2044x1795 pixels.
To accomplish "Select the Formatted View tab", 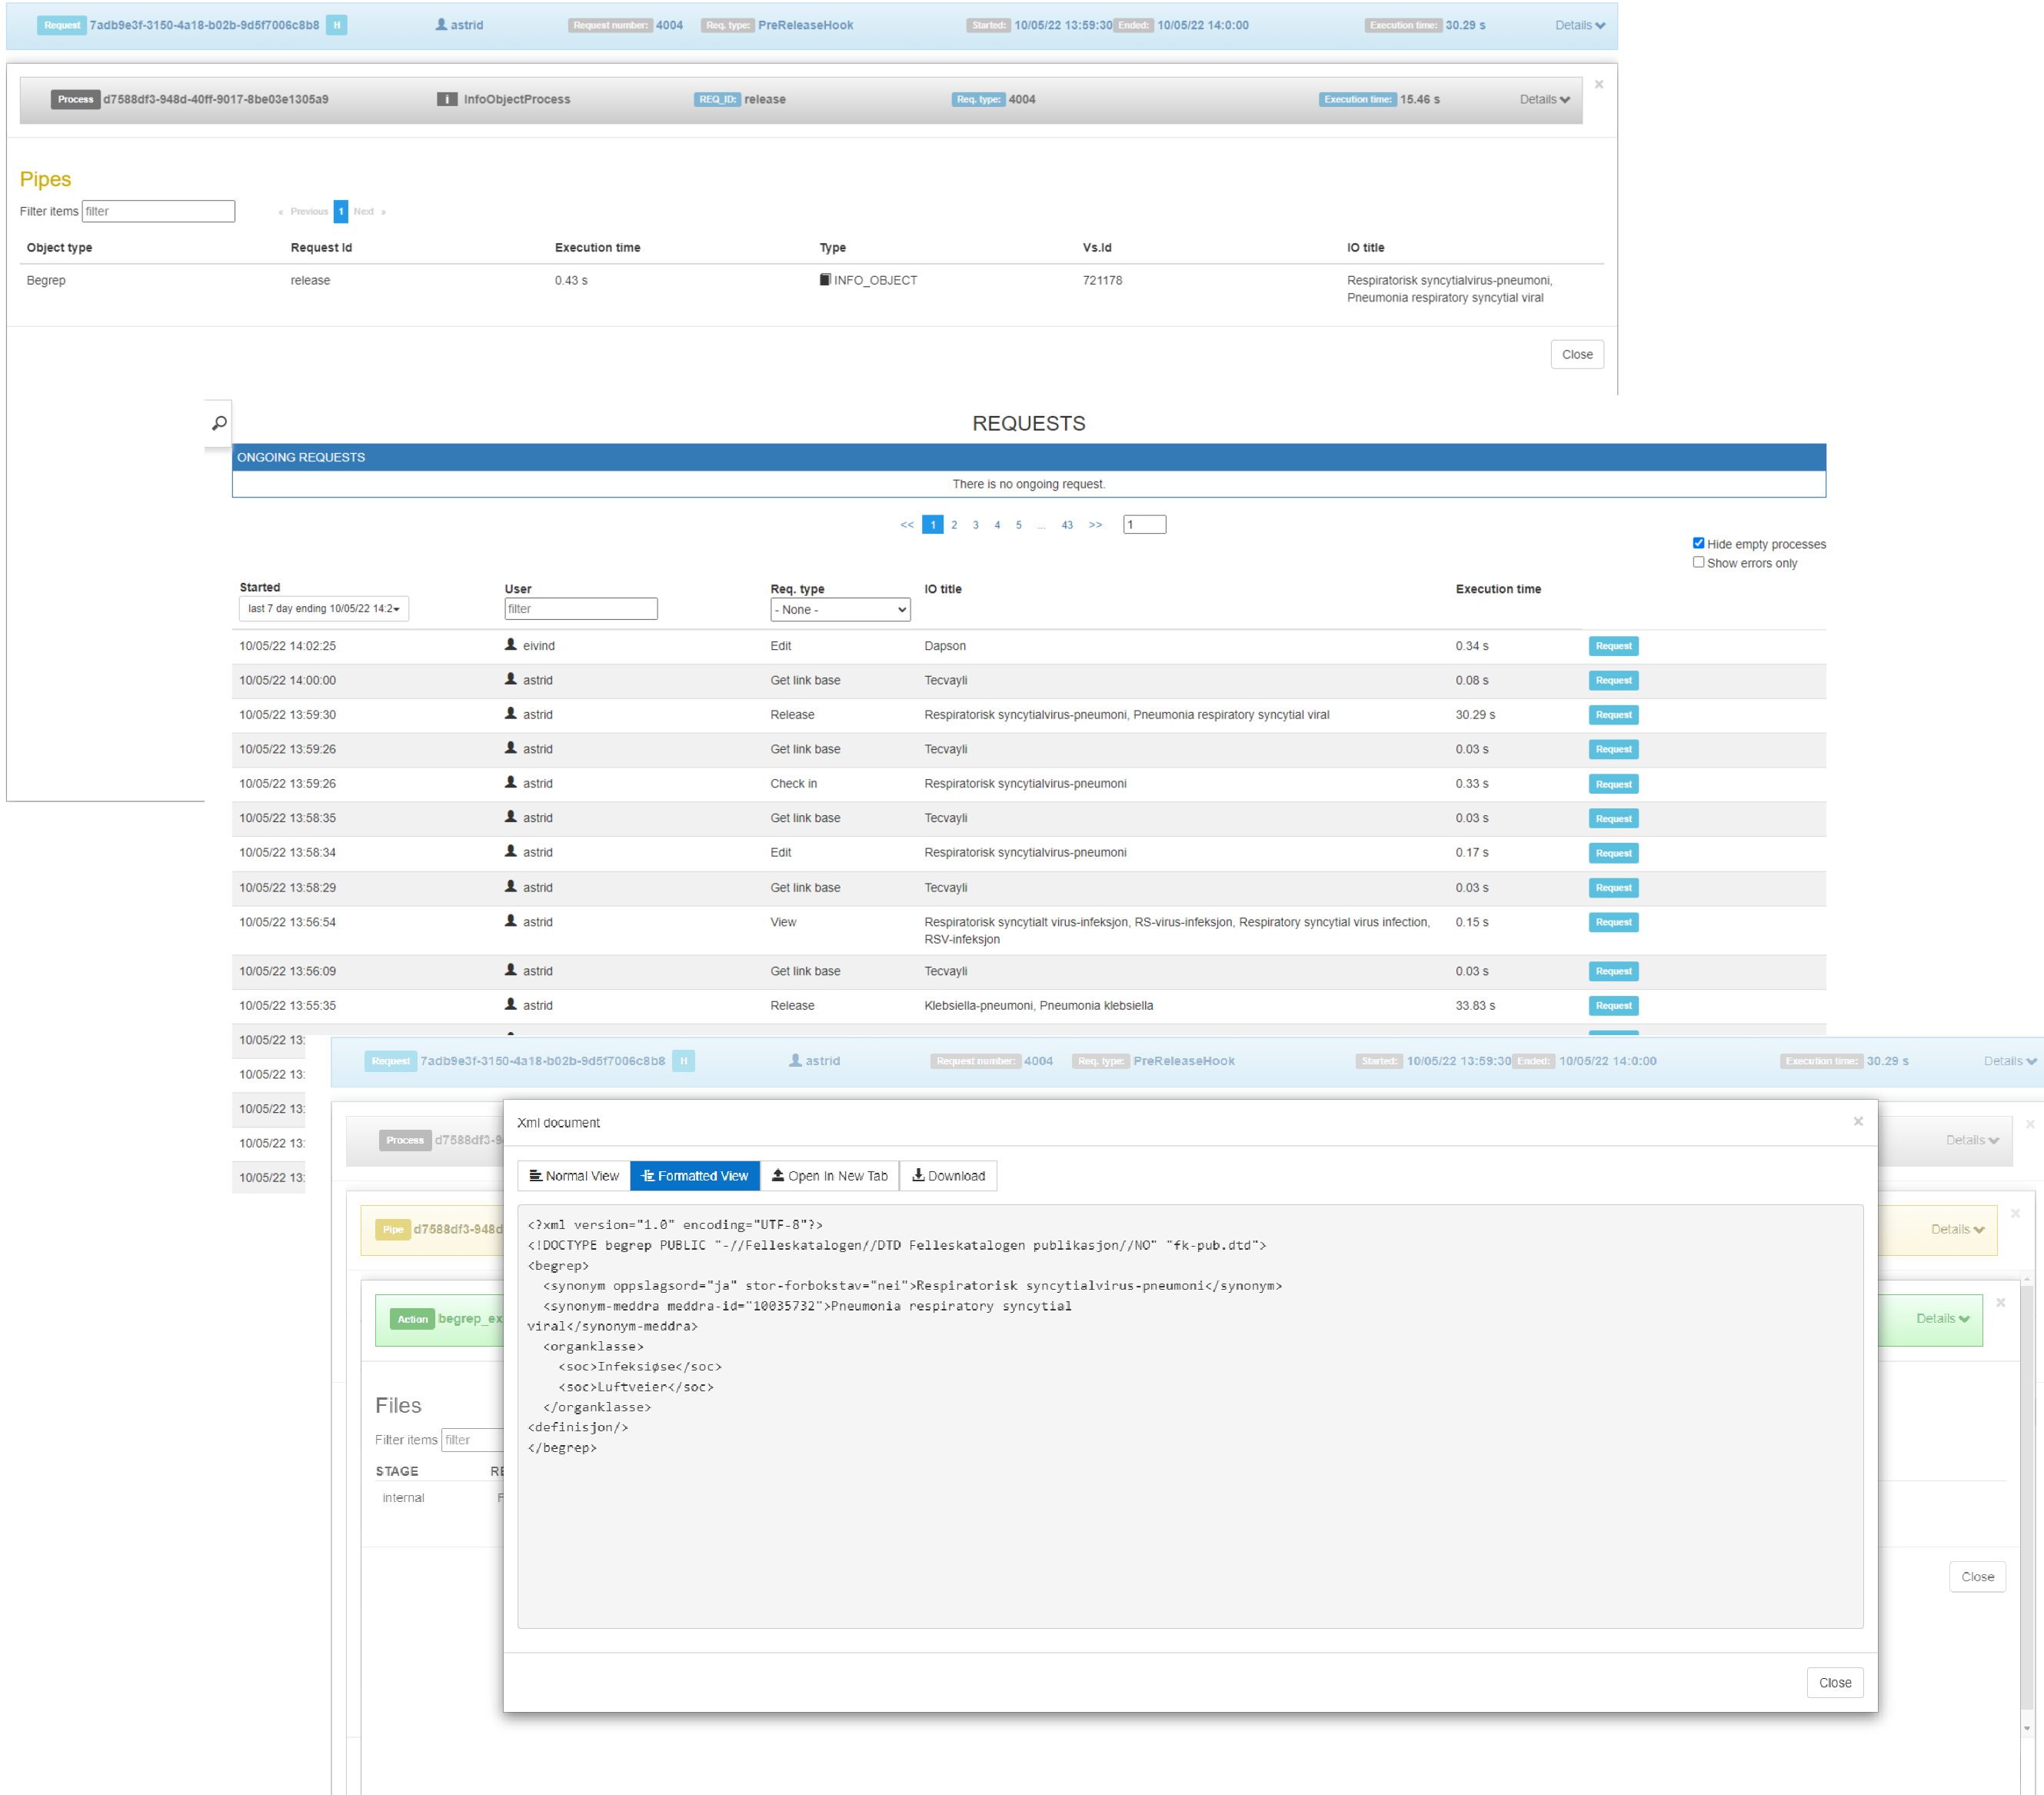I will click(x=694, y=1176).
